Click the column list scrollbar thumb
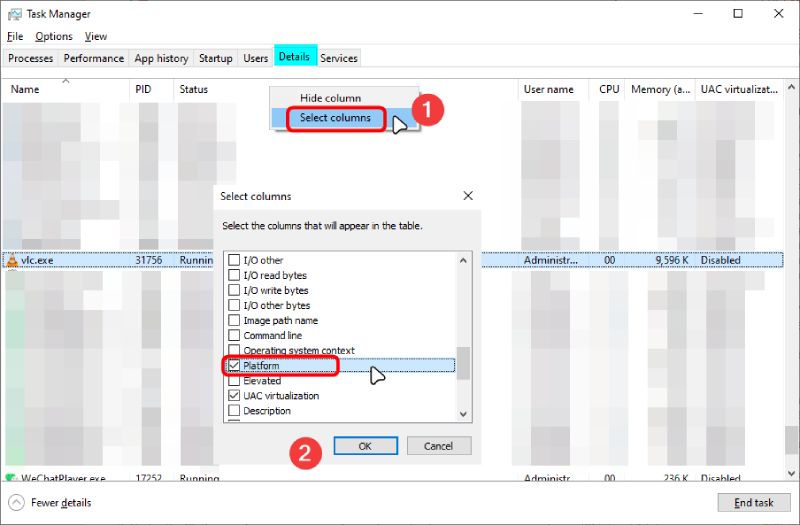The height and width of the screenshot is (525, 800). tap(463, 363)
